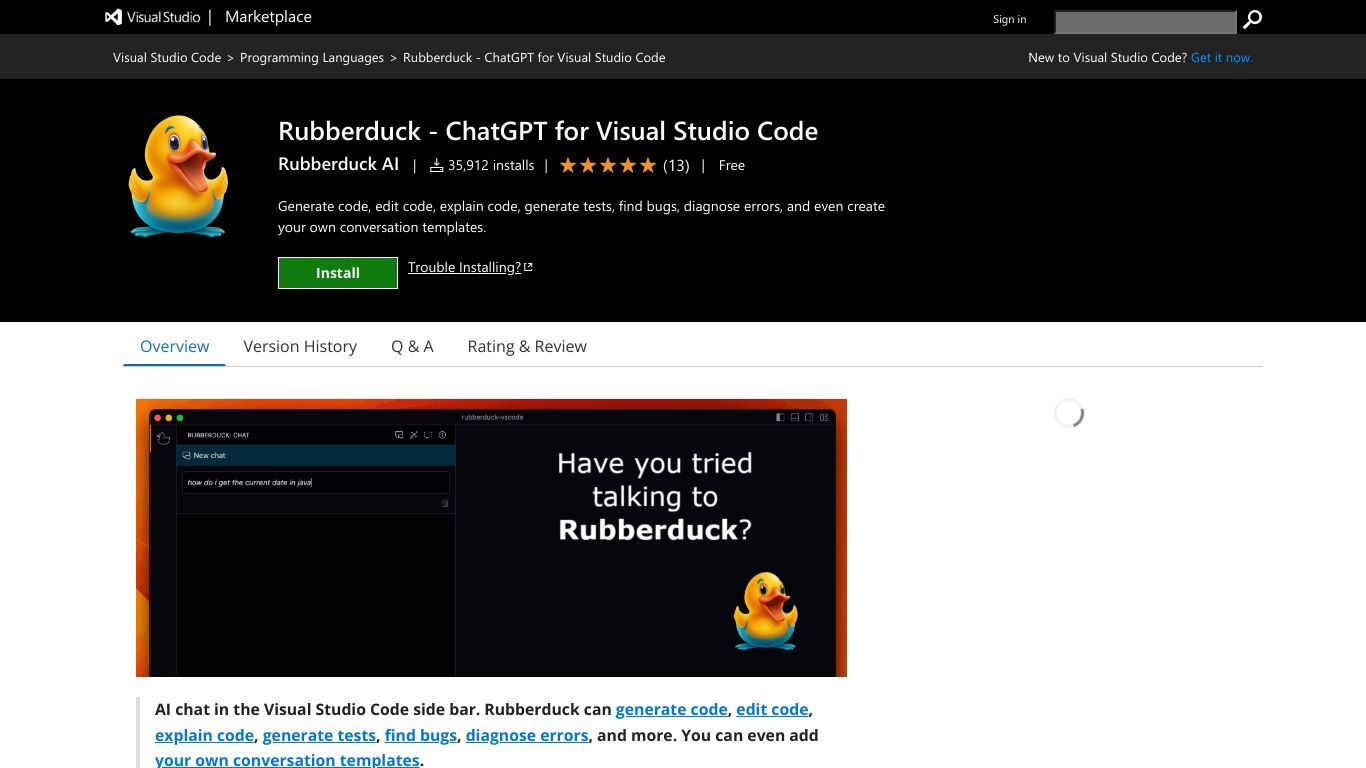Focus the marketplace search box

(1146, 21)
